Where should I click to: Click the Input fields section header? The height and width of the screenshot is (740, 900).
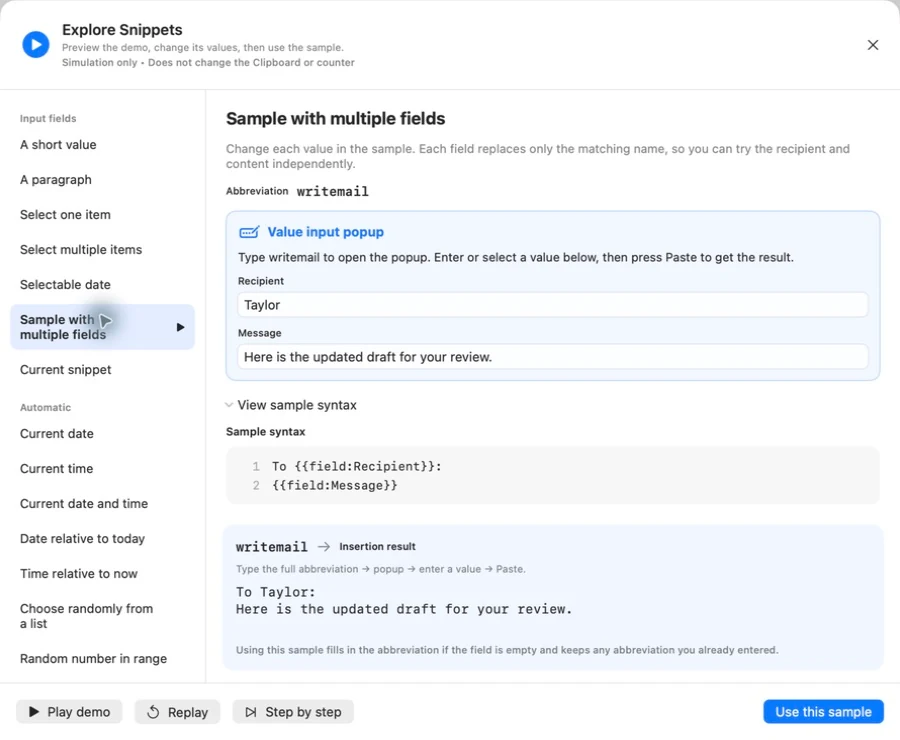tap(48, 118)
